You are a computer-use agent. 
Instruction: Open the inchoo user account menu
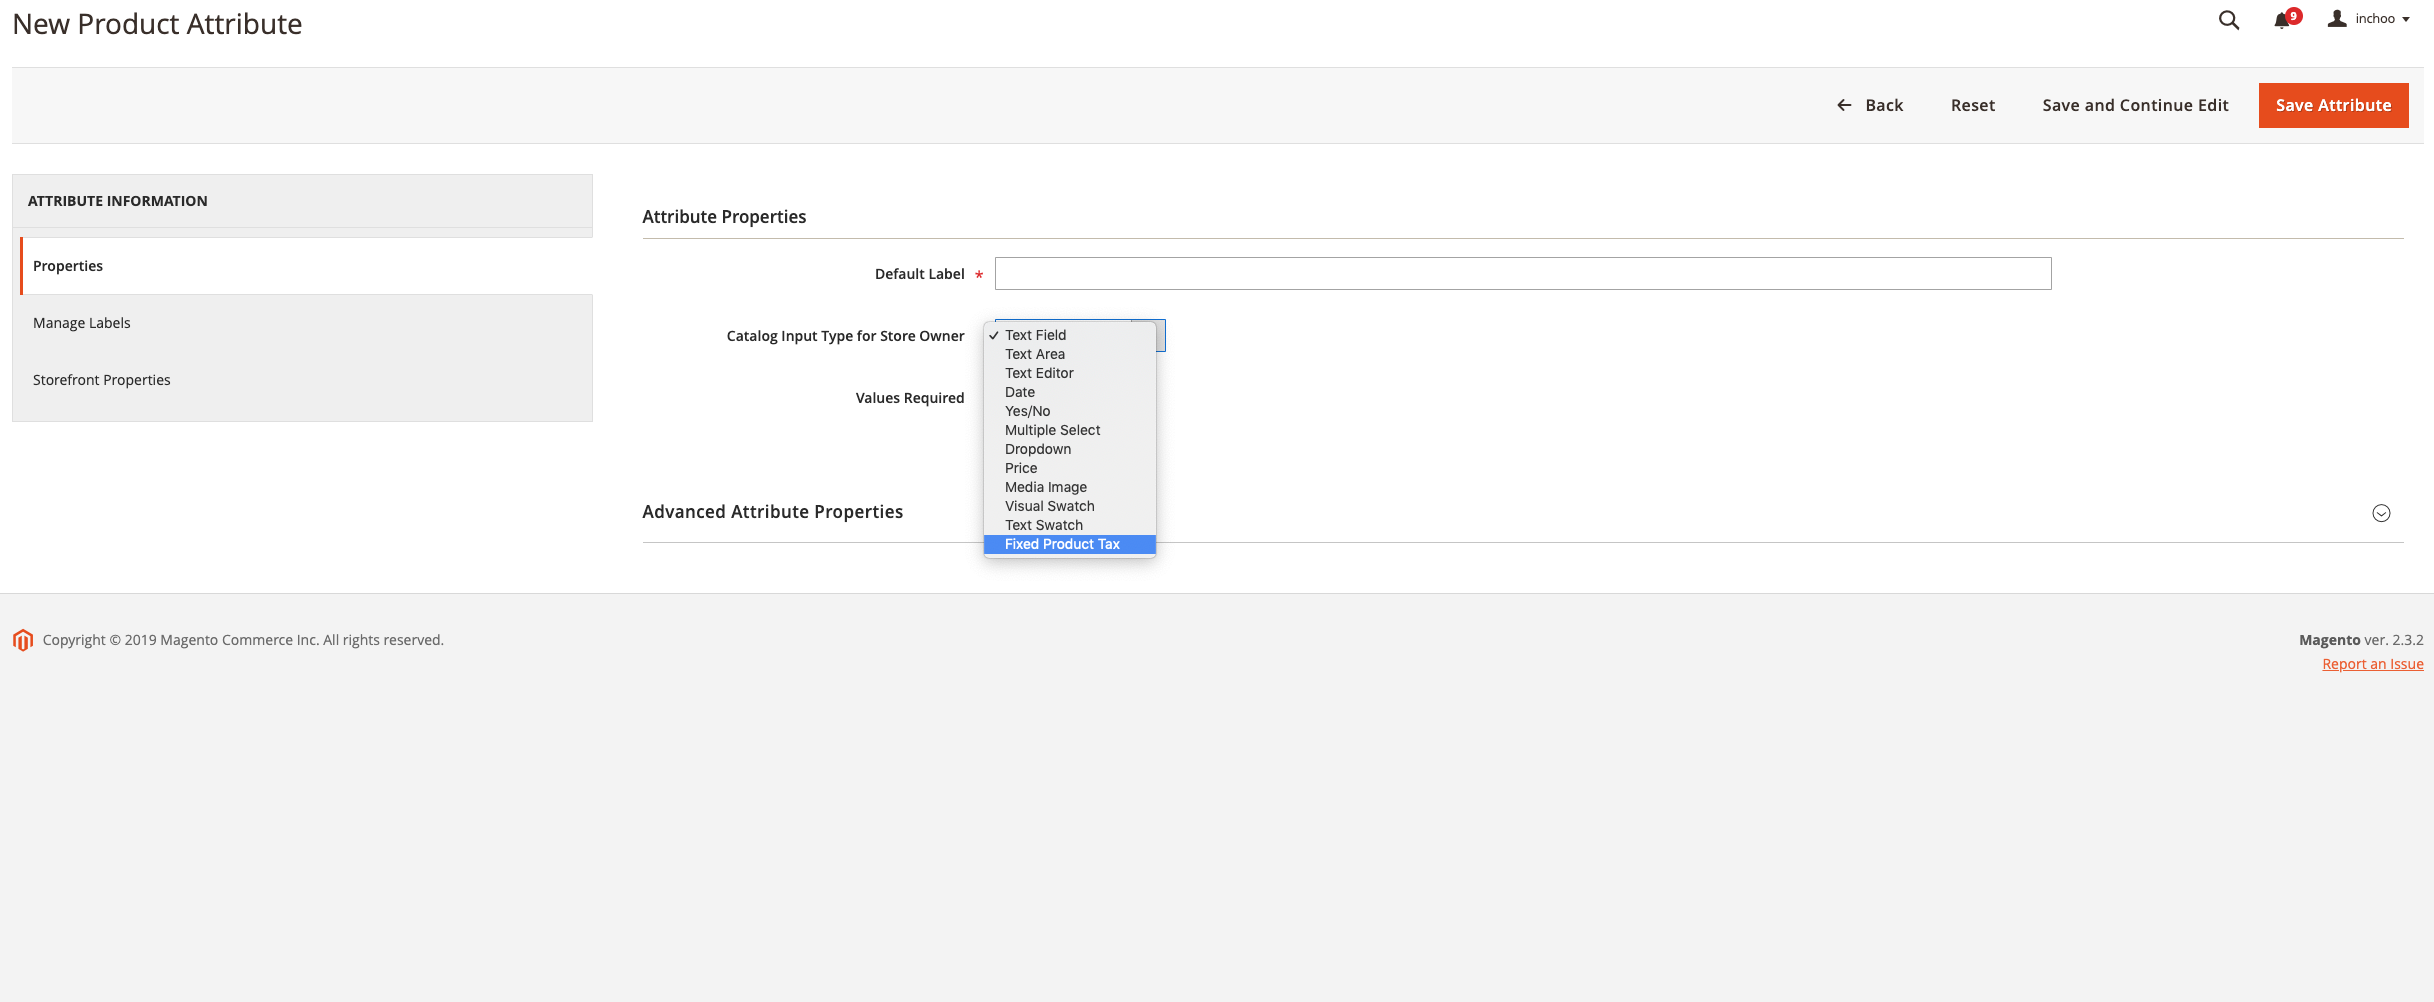tap(2368, 19)
